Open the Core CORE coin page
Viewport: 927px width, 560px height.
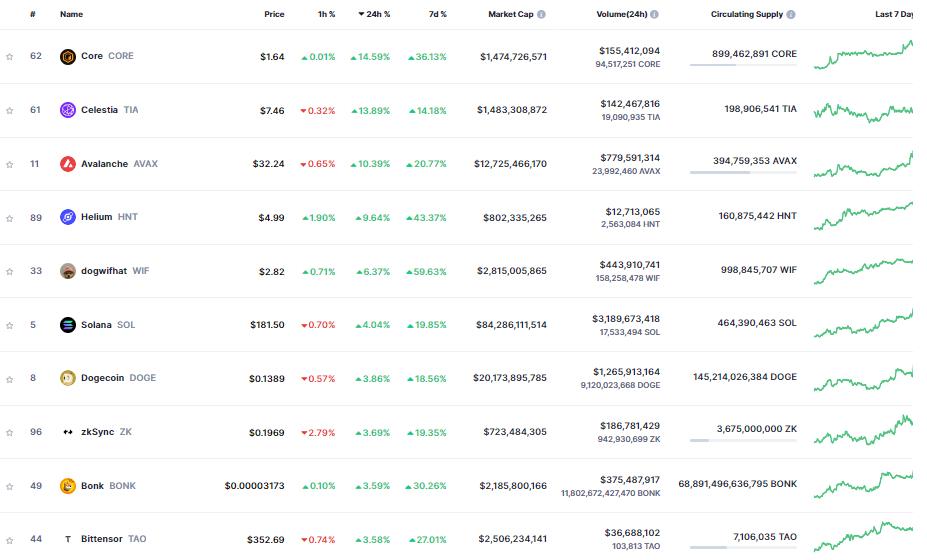pos(107,56)
